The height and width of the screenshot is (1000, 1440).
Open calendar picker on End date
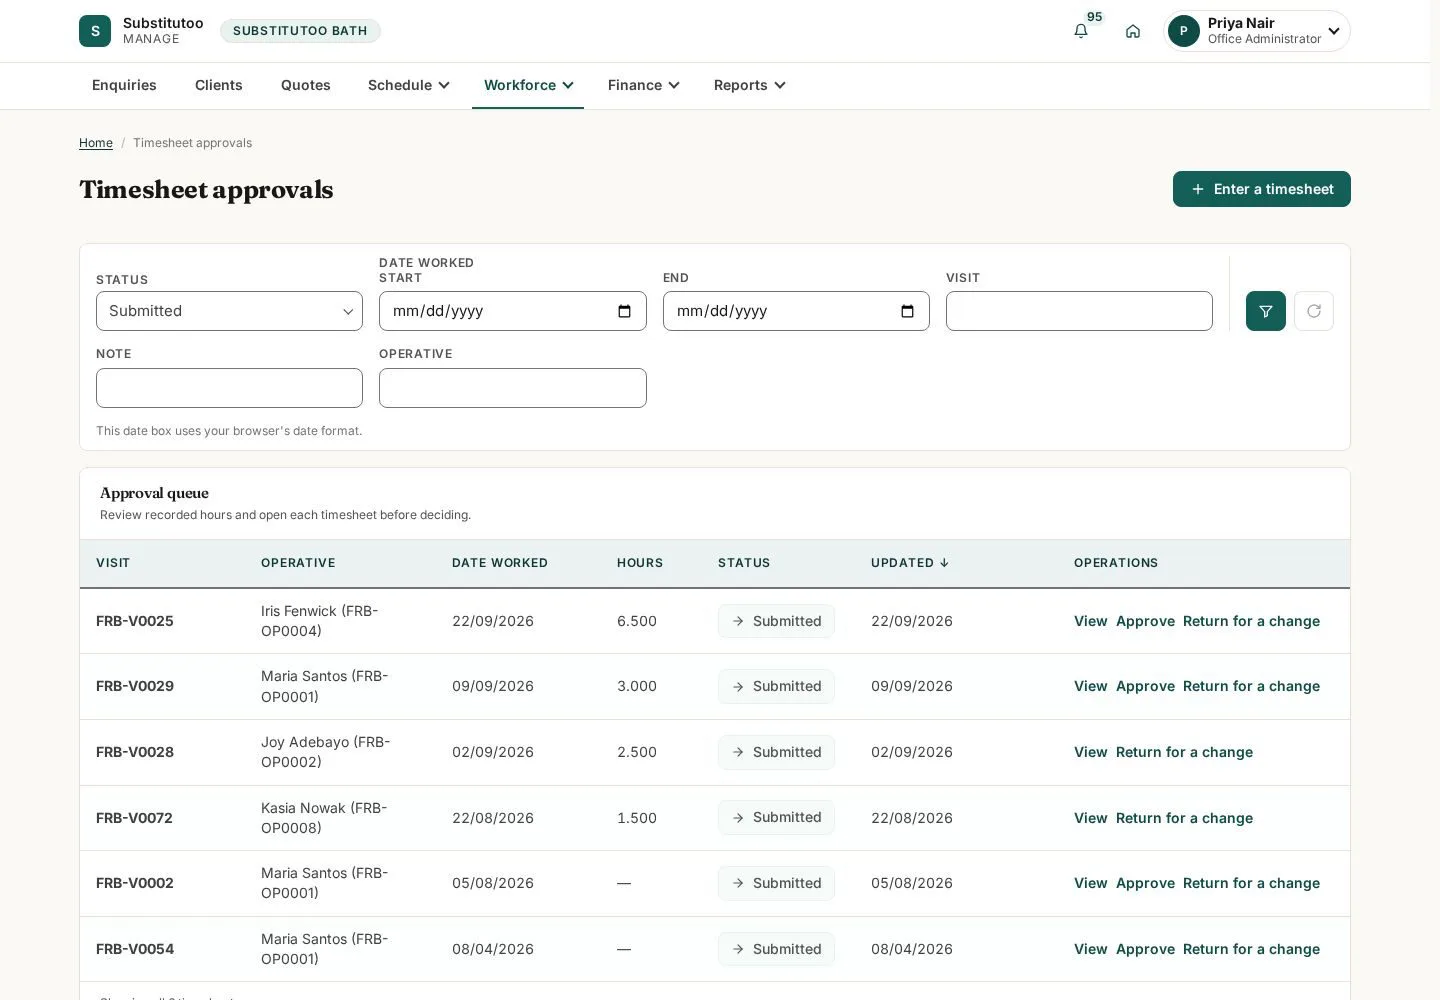tap(908, 311)
